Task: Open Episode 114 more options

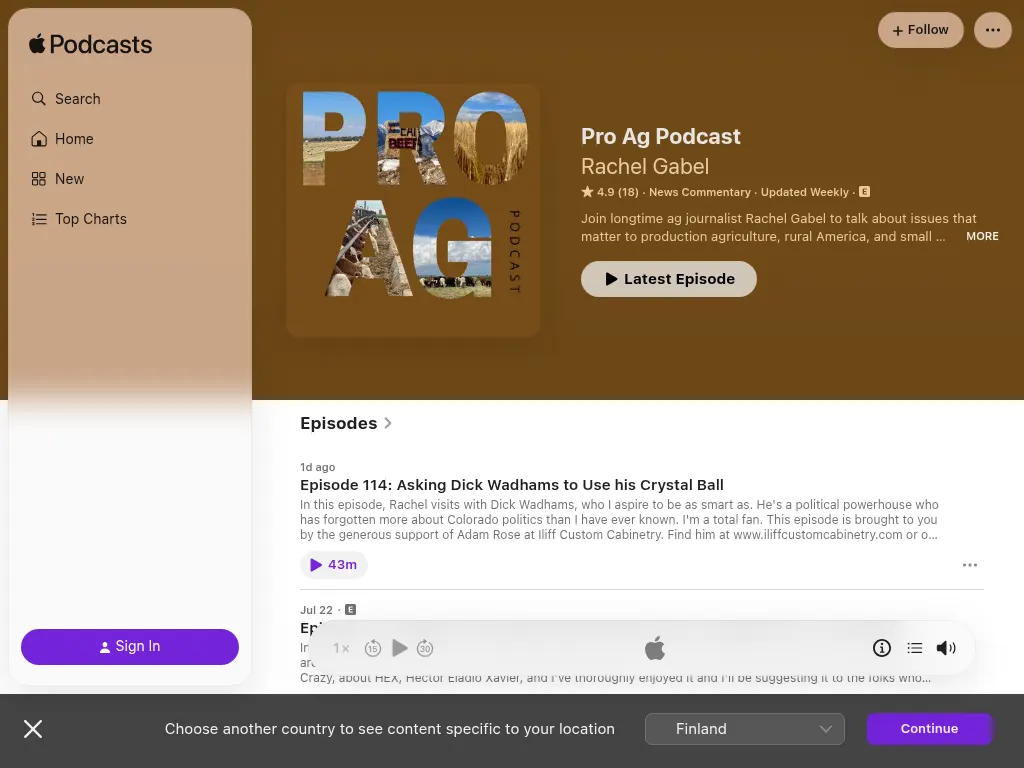Action: click(x=970, y=565)
